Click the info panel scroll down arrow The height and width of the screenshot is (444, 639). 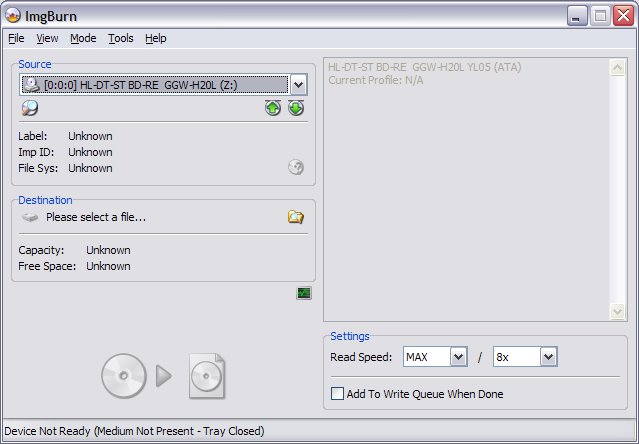pyautogui.click(x=617, y=312)
